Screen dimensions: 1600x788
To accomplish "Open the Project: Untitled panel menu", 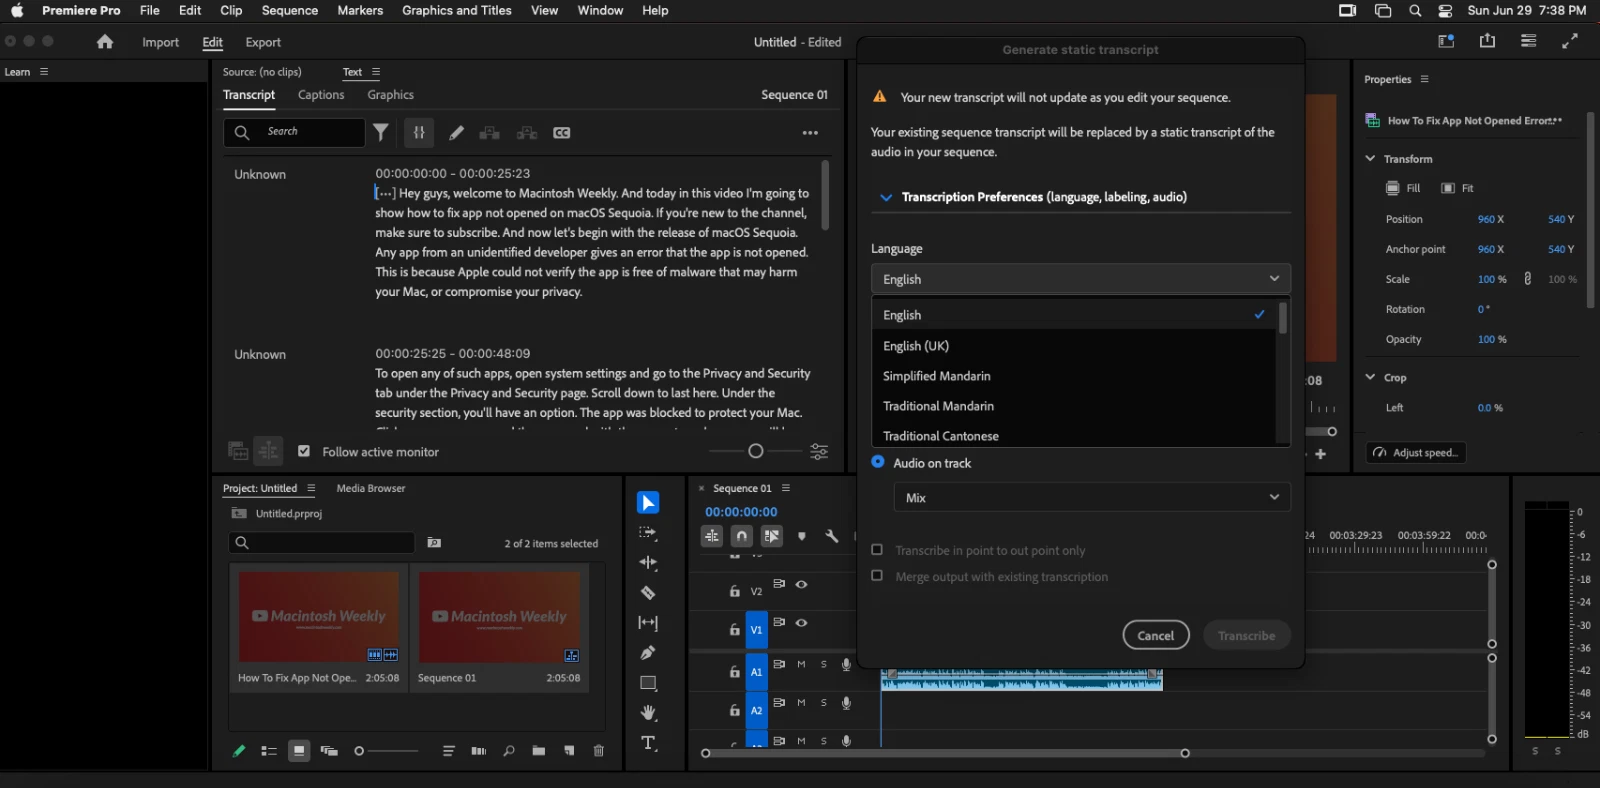I will pyautogui.click(x=311, y=488).
